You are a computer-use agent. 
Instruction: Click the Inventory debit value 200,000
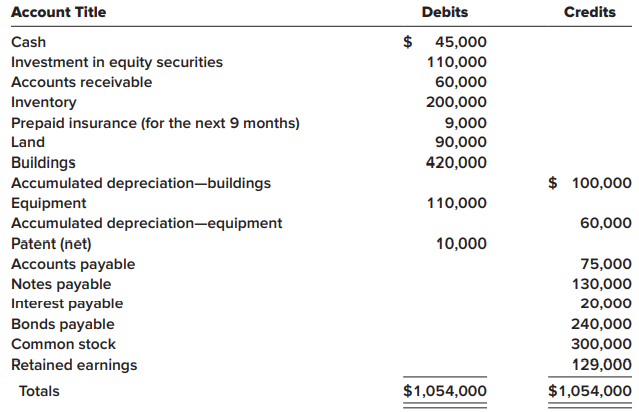(456, 102)
